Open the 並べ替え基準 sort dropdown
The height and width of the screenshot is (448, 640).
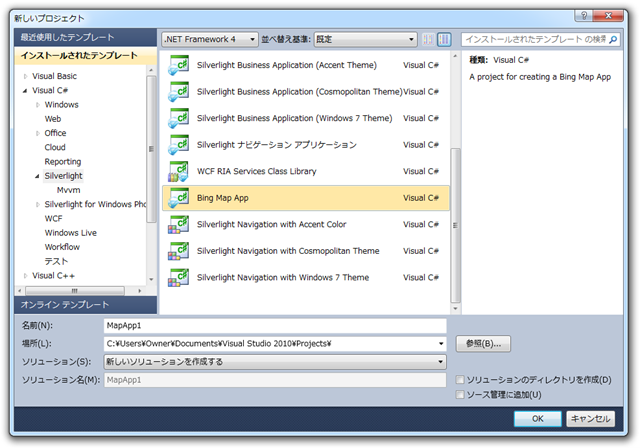(x=365, y=39)
